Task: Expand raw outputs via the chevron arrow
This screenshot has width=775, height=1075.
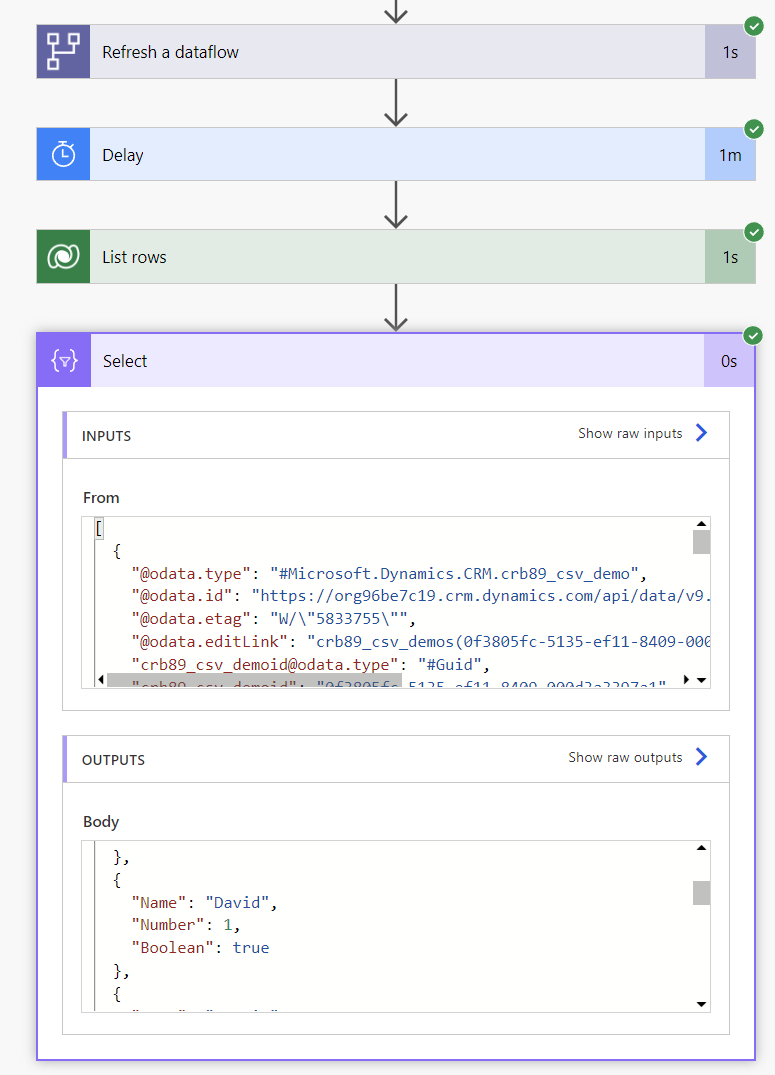Action: 701,758
